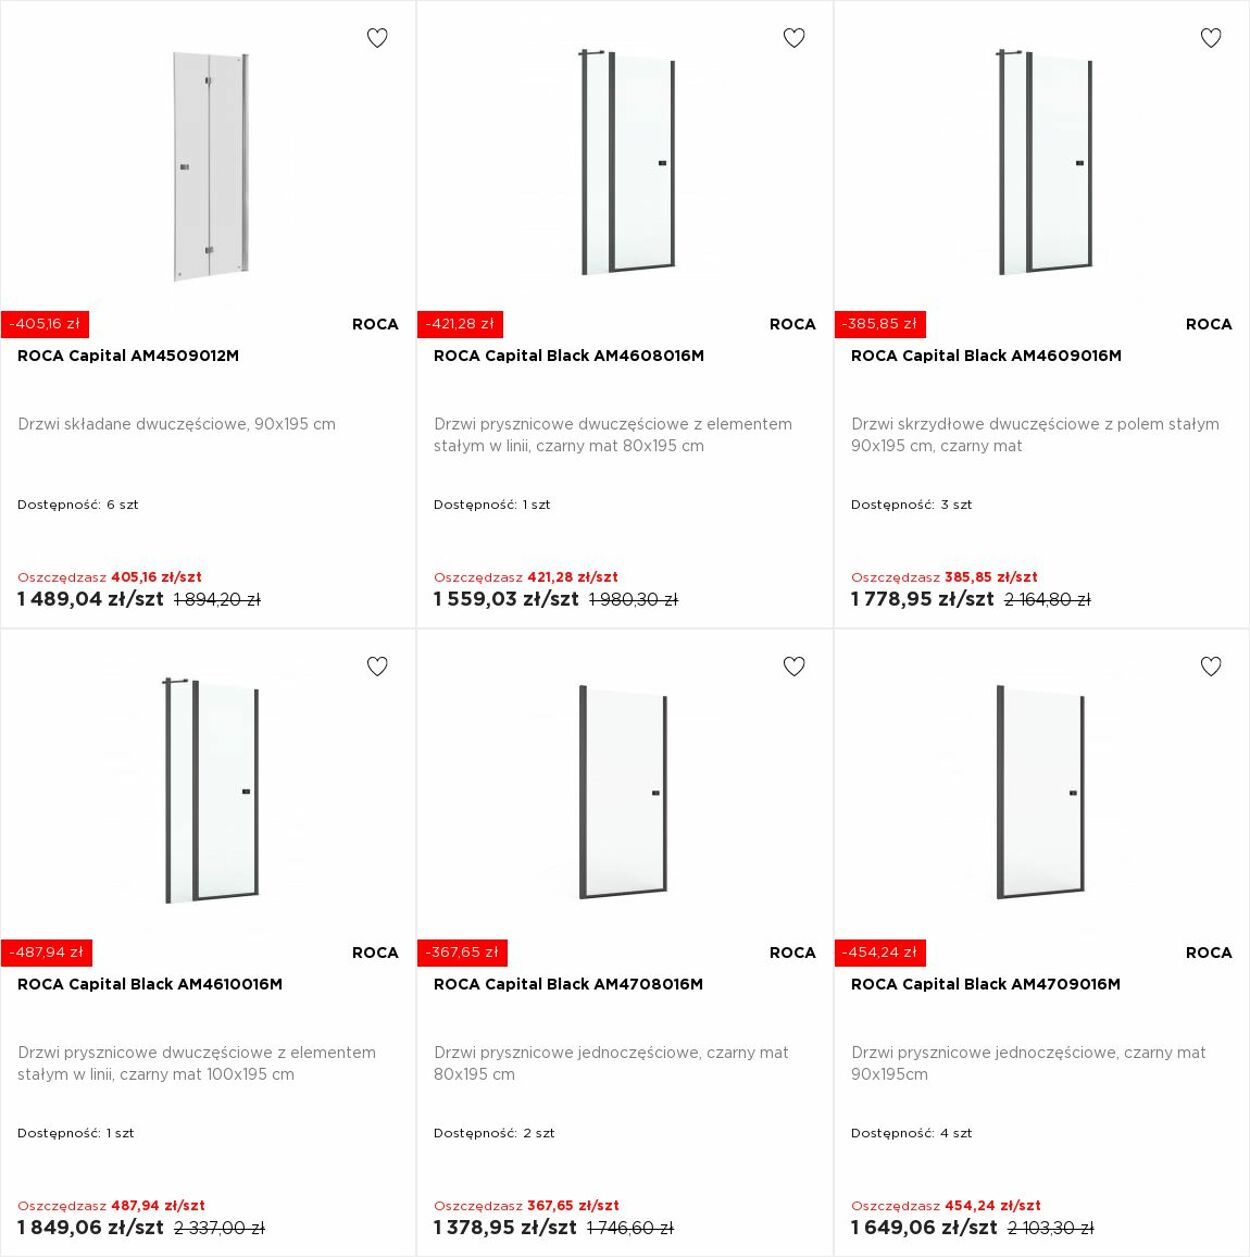1250x1257 pixels.
Task: Open ROCA Capital Black AM4609016M title link
Action: tap(986, 355)
